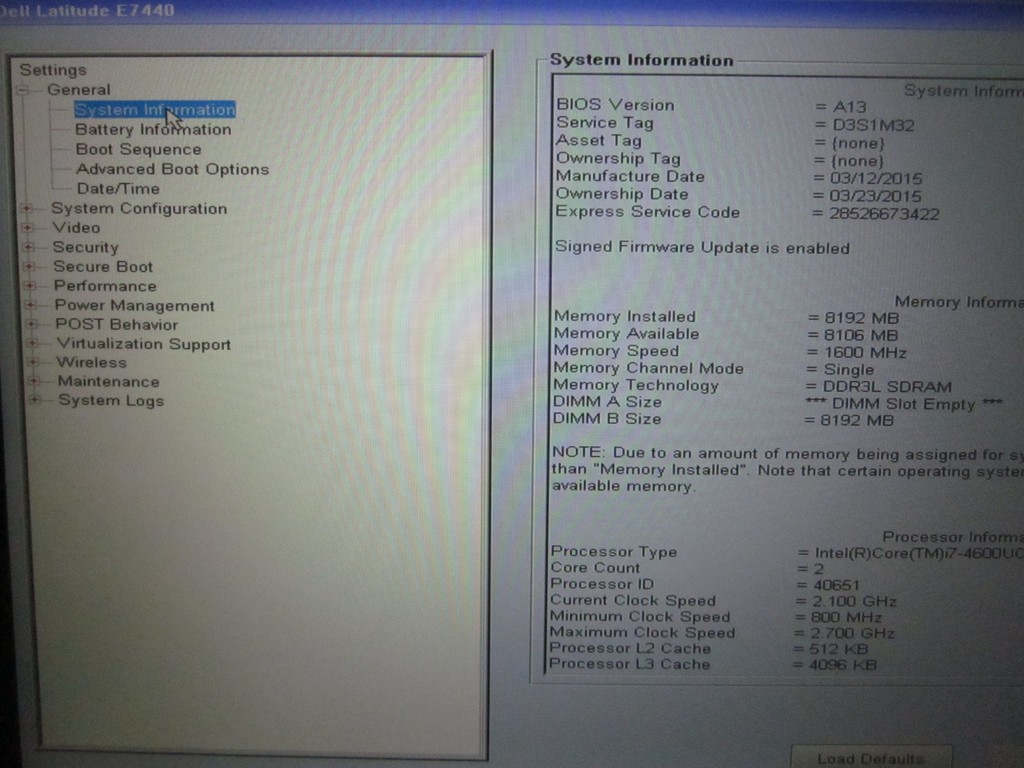Expand the Security node plus box
Viewport: 1024px width, 768px height.
pos(29,248)
